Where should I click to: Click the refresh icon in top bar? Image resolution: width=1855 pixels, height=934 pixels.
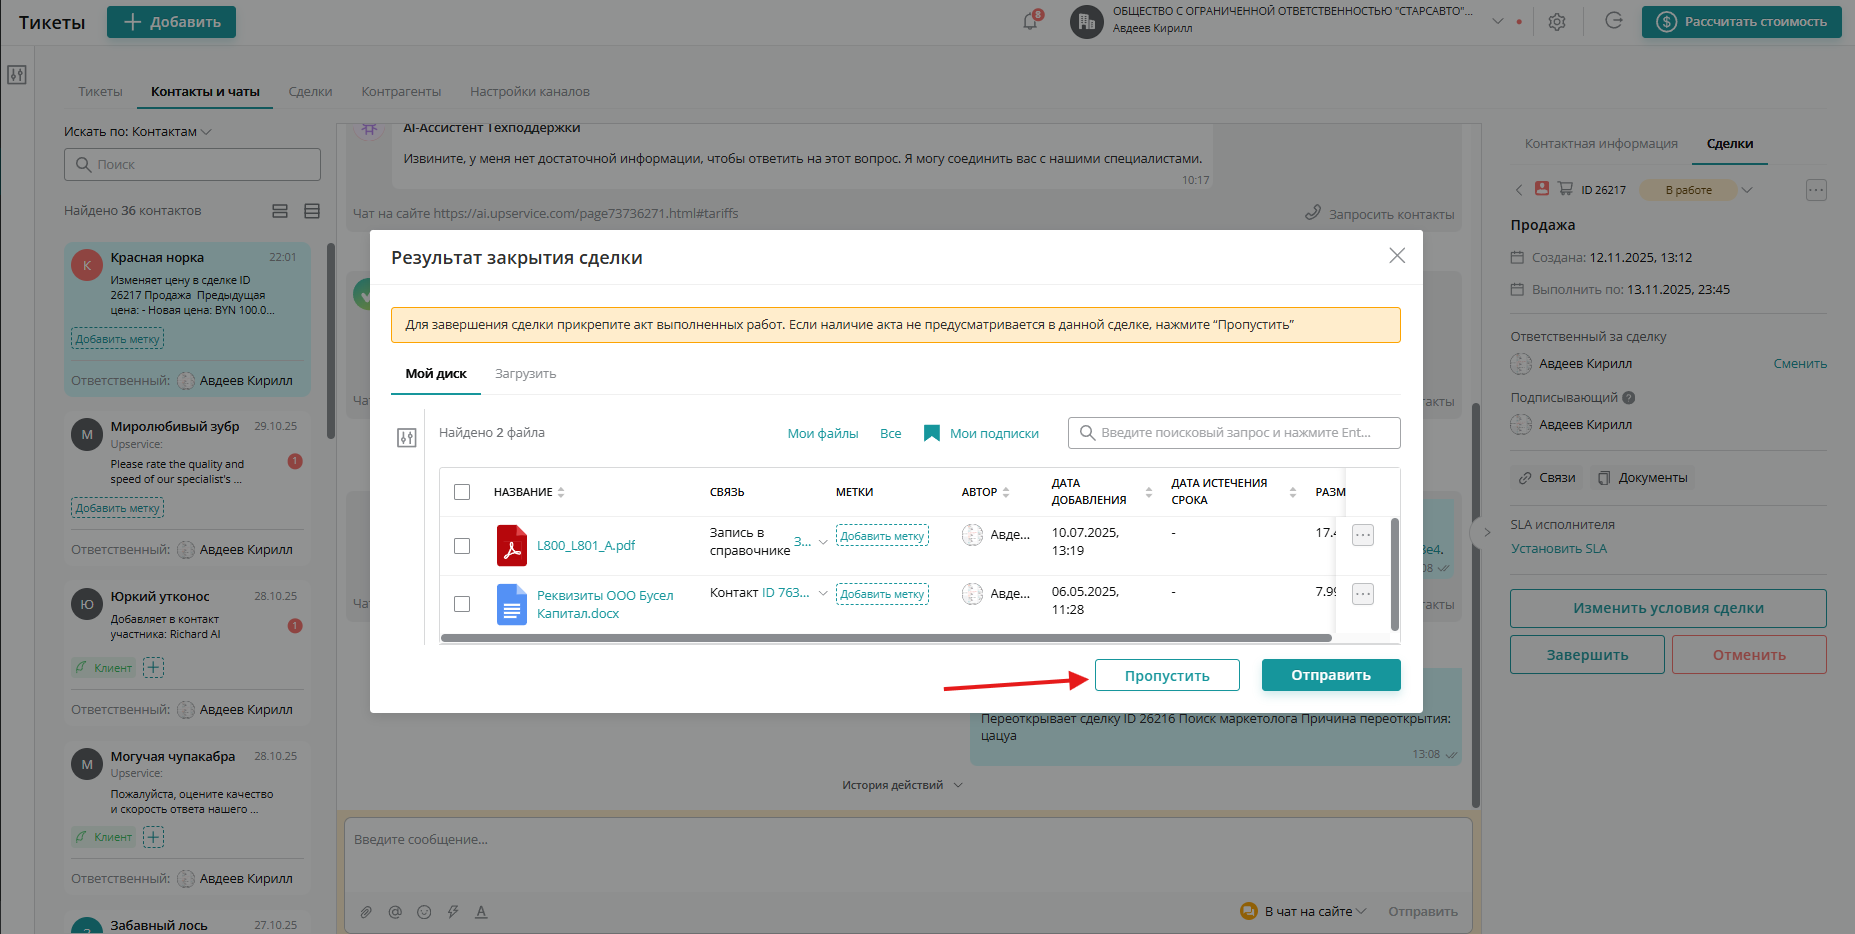point(1613,21)
